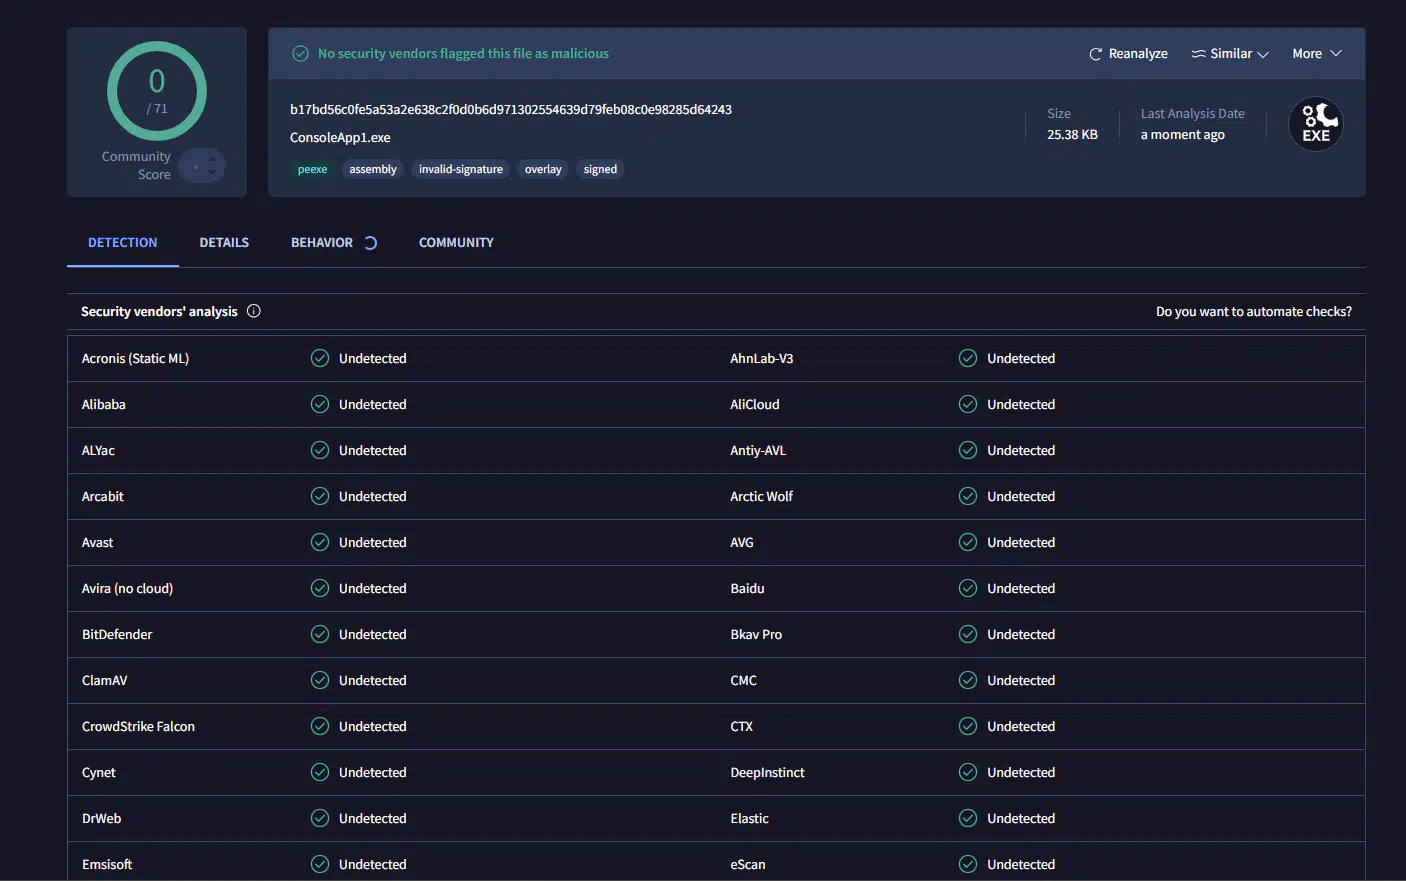Viewport: 1406px width, 881px height.
Task: Click the Alibaba undetected check icon
Action: point(320,404)
